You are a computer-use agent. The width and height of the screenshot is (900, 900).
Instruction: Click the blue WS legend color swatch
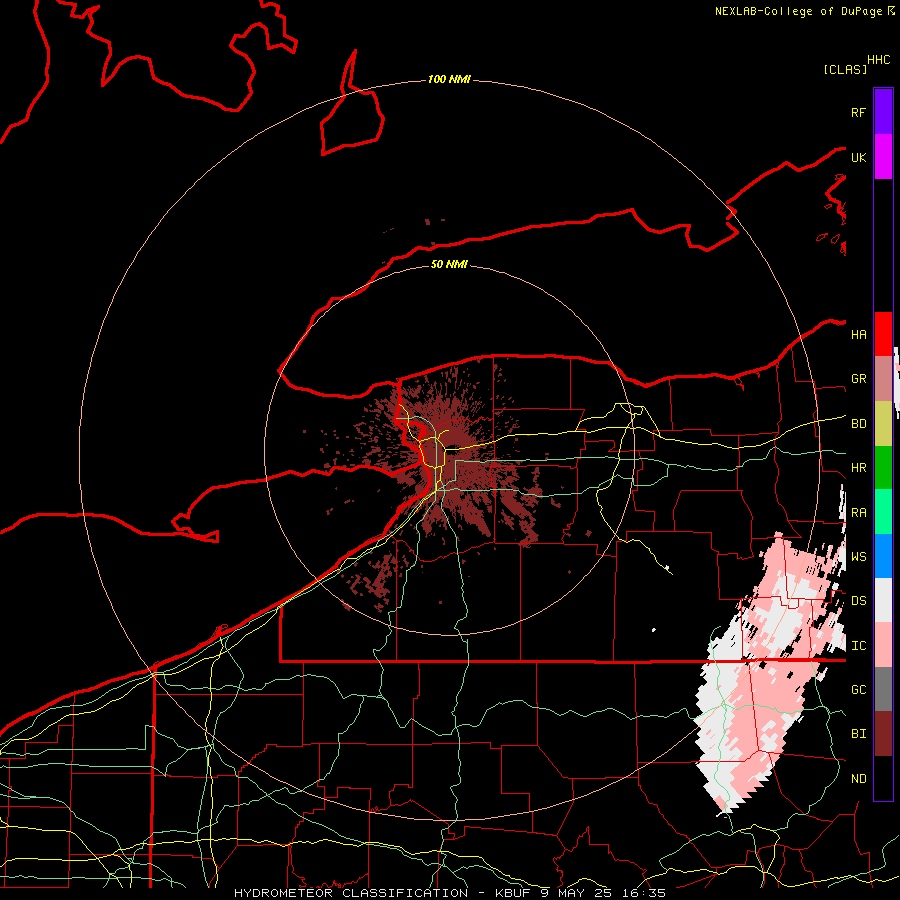pos(883,556)
